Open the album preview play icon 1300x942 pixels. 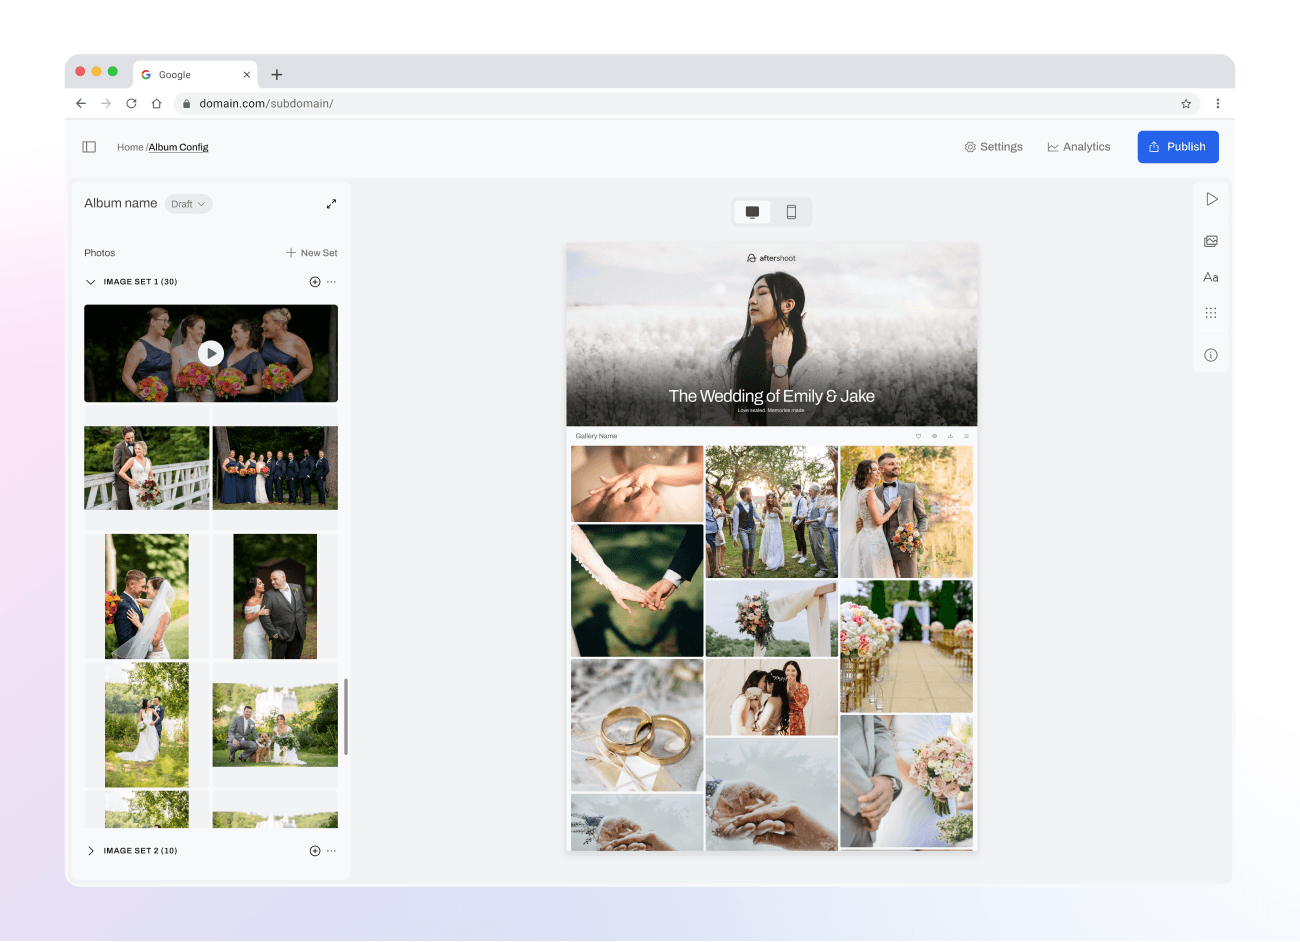(1211, 198)
